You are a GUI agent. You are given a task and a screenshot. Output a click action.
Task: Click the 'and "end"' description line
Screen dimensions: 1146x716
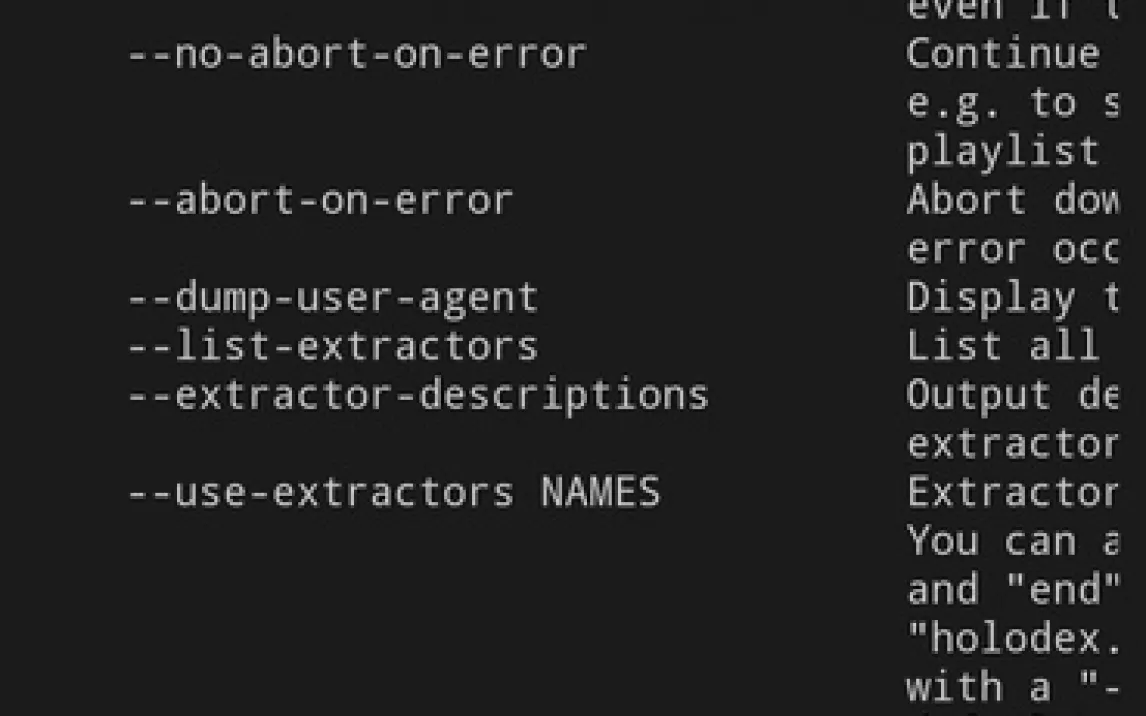[1011, 589]
